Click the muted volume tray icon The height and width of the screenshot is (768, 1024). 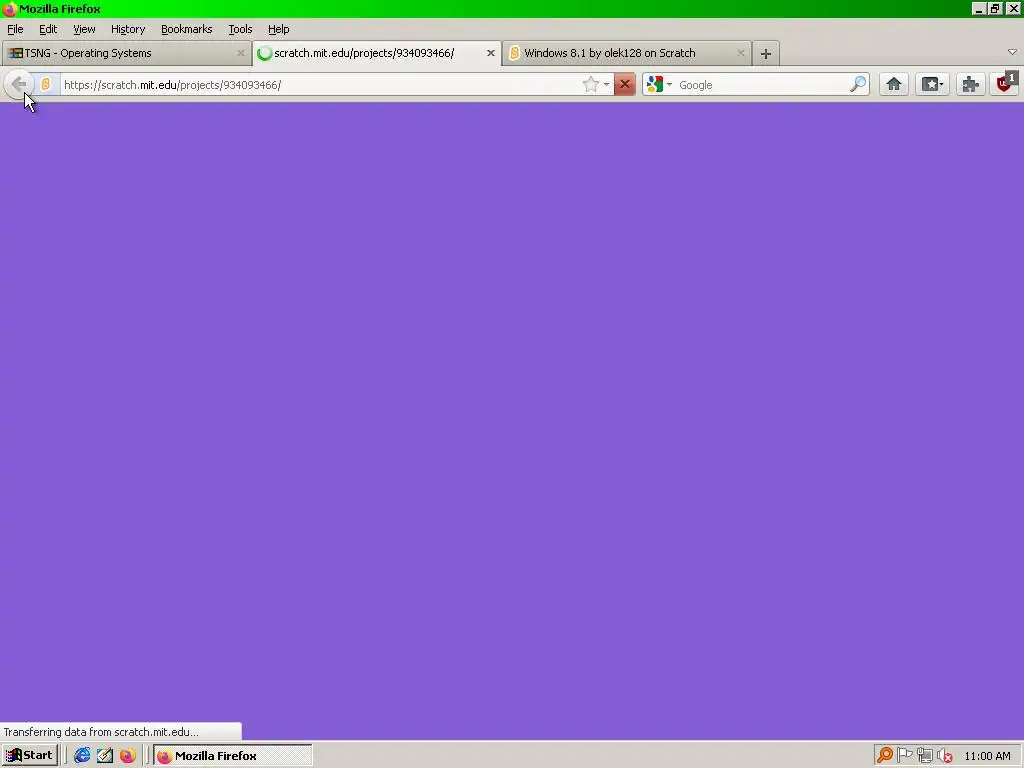click(944, 756)
